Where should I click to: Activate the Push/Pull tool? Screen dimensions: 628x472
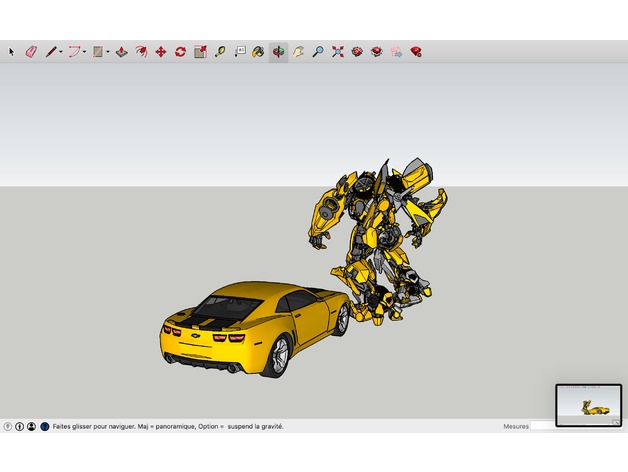121,52
